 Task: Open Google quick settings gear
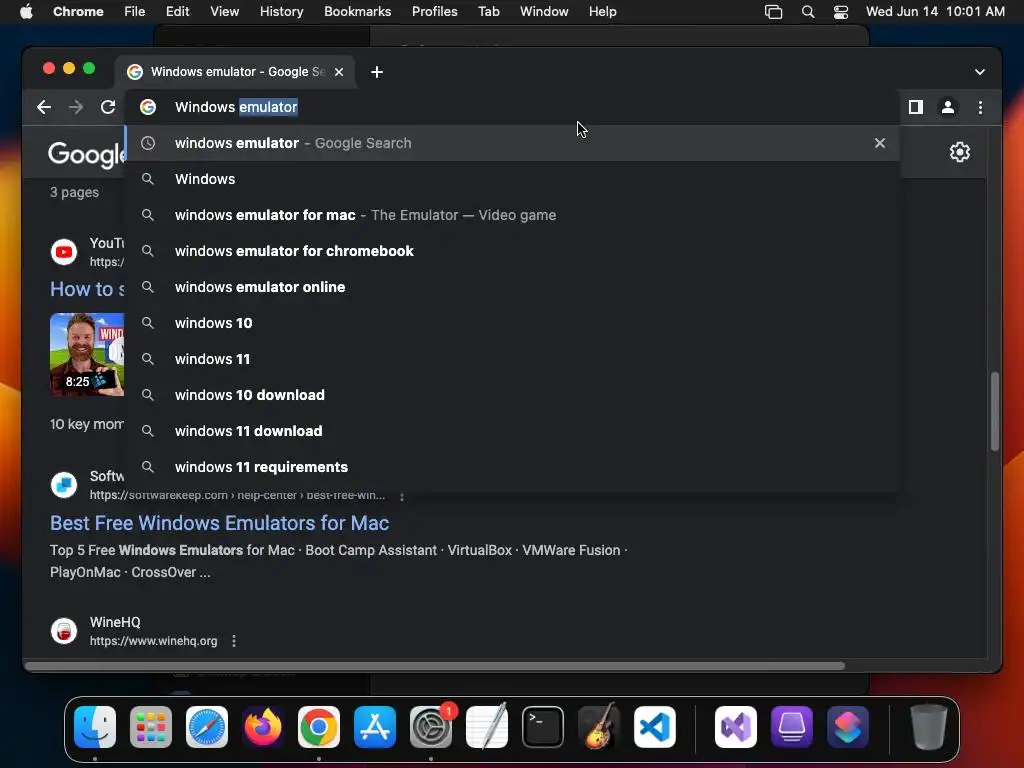tap(959, 152)
